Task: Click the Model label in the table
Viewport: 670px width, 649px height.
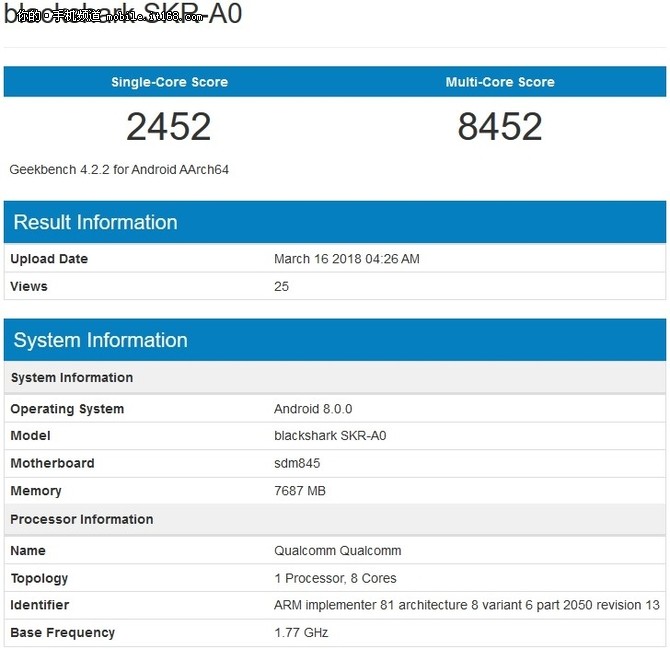Action: pos(30,435)
